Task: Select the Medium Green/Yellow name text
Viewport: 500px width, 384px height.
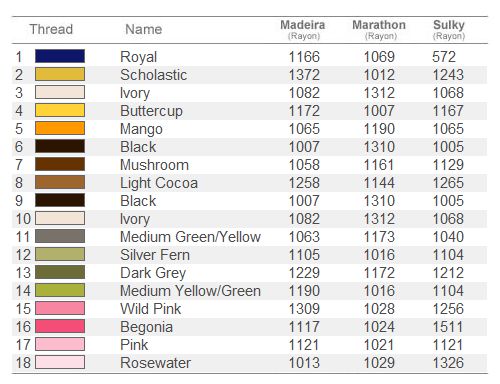Action: pos(190,237)
